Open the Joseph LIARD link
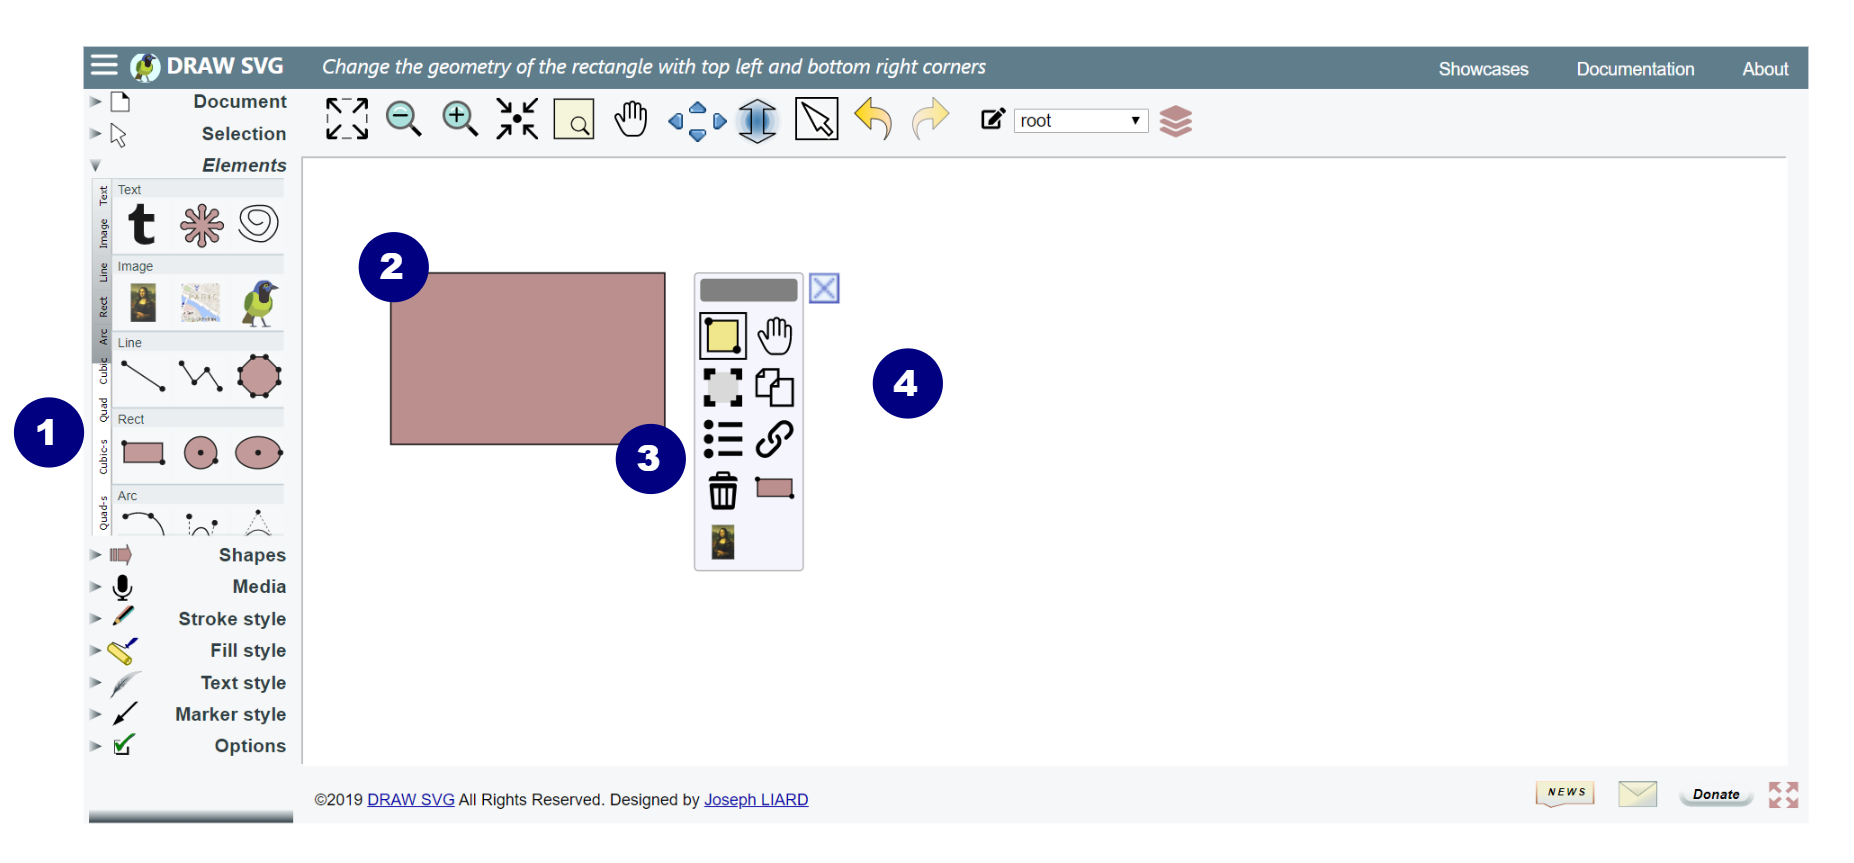The width and height of the screenshot is (1854, 863). click(x=756, y=800)
